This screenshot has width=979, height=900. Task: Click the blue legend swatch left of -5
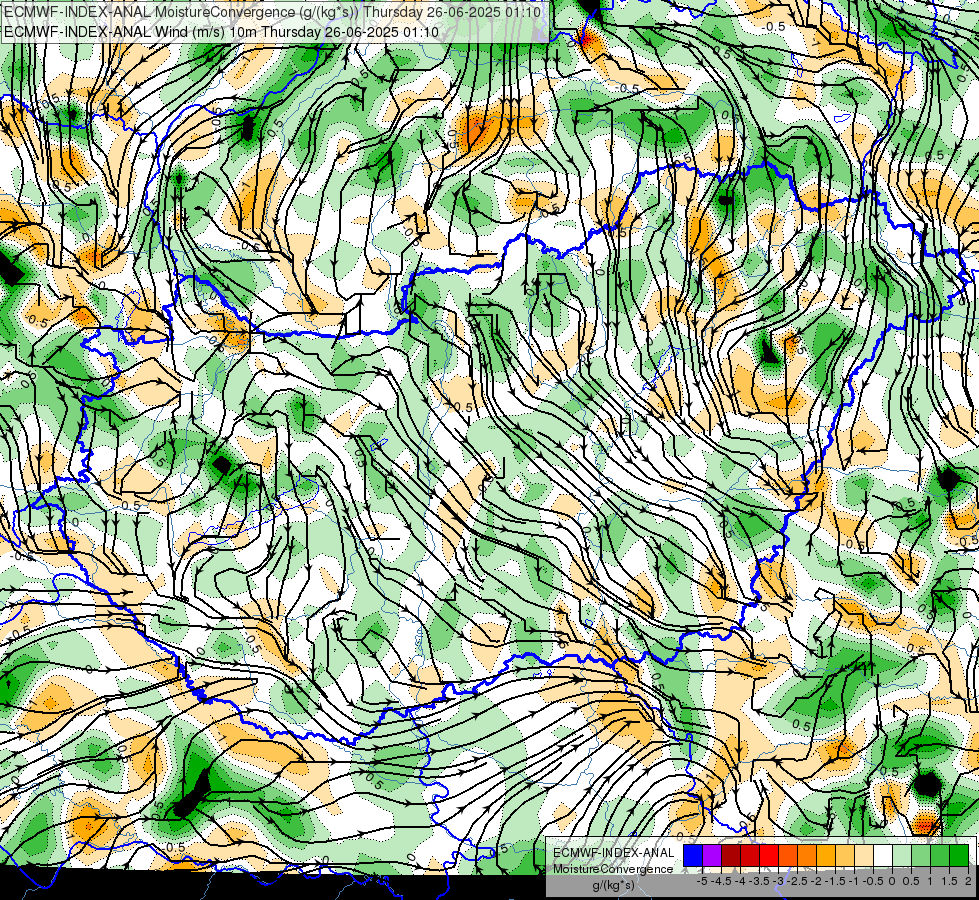693,856
